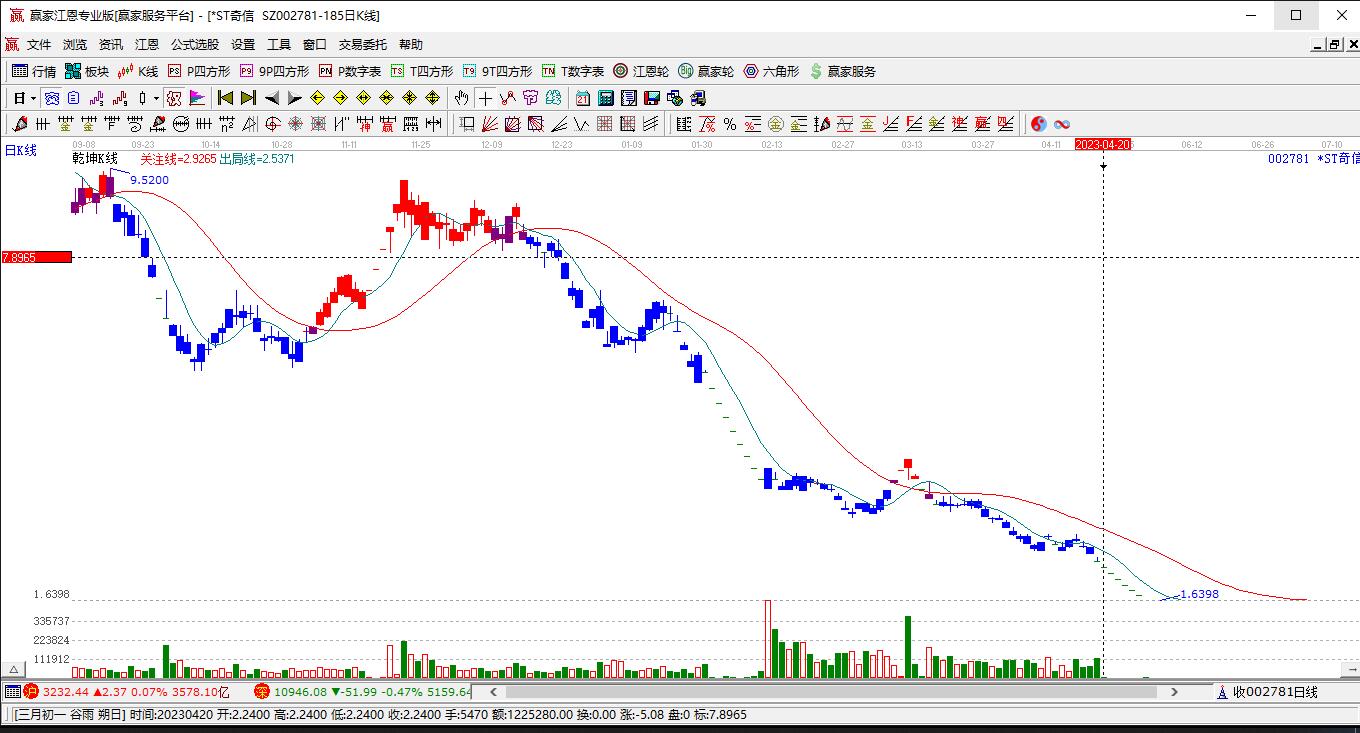Open 赢家服务 service page
This screenshot has width=1360, height=733.
843,71
